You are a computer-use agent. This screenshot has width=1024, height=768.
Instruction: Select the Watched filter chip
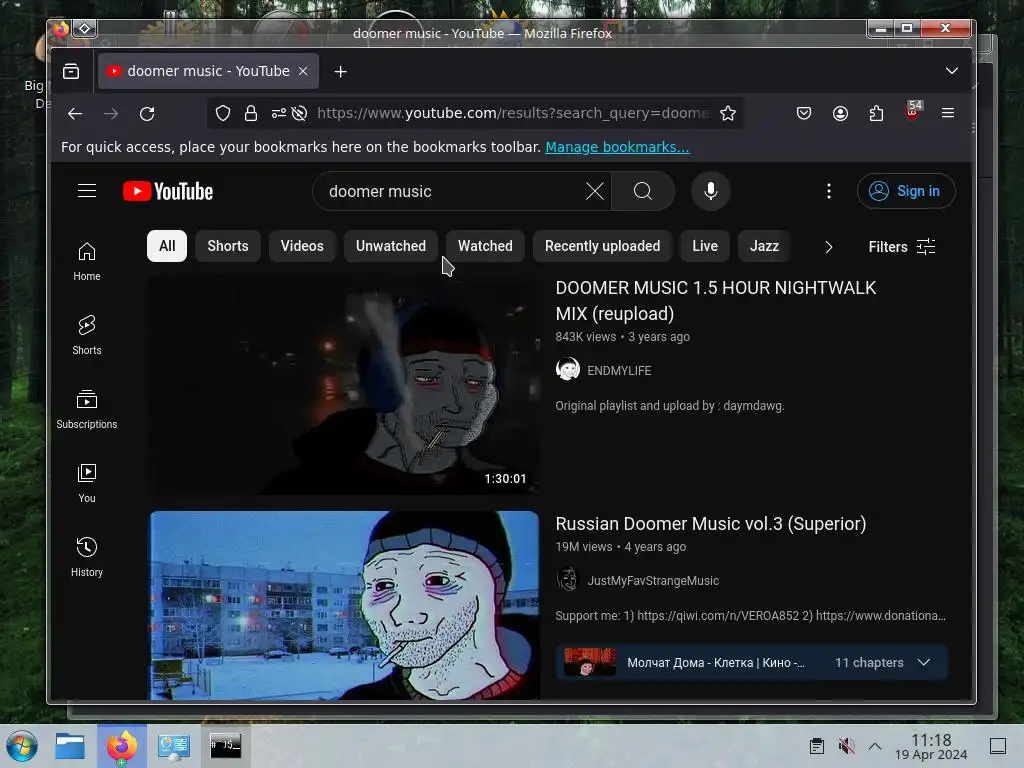pos(485,246)
